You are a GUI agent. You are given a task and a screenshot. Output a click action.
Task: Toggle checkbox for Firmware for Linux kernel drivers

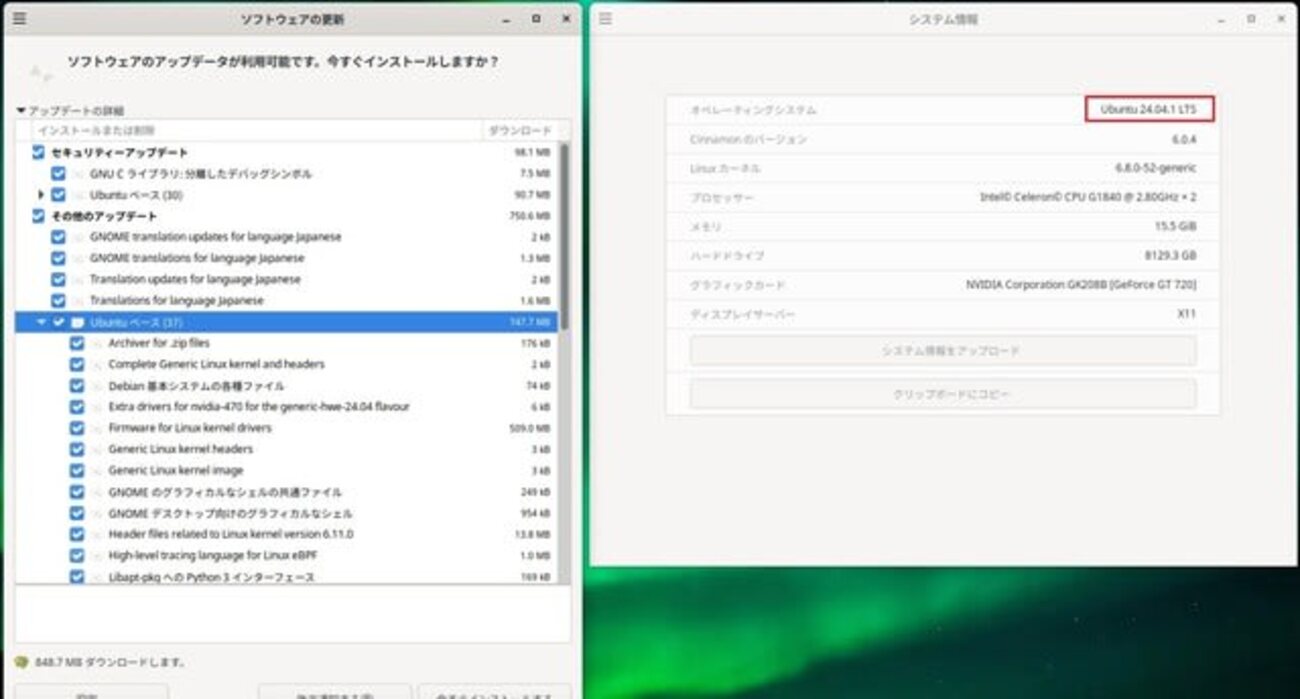[77, 428]
